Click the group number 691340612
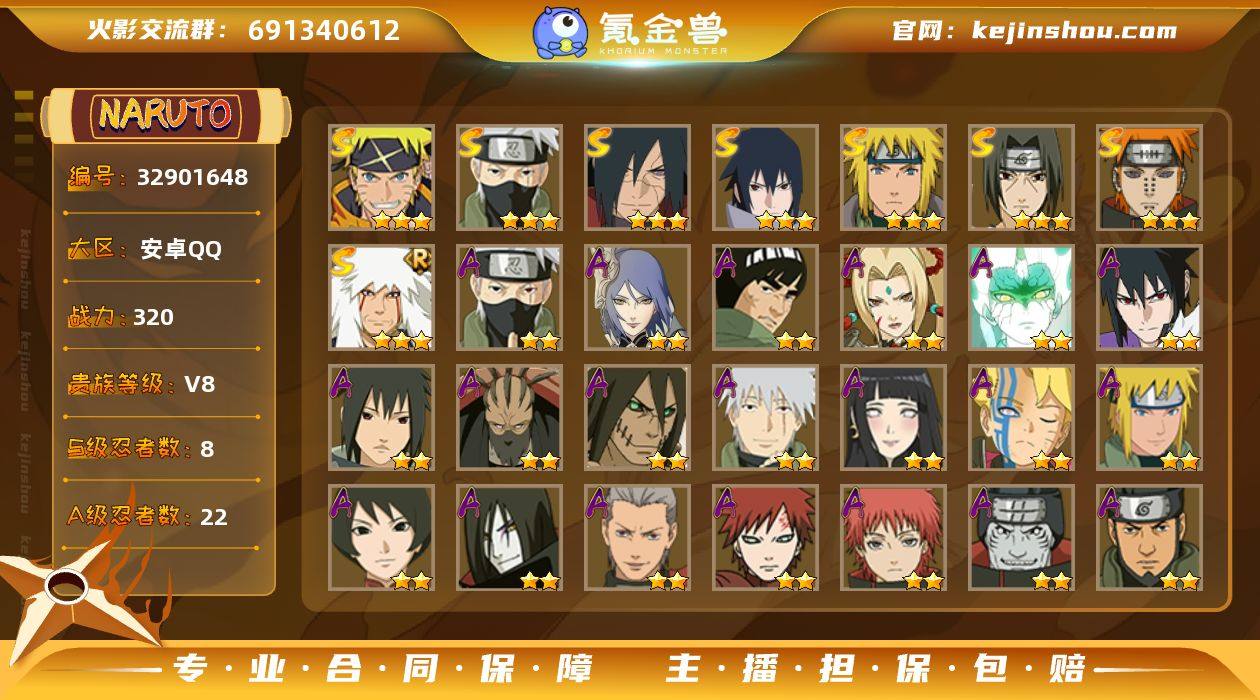Screen dimensions: 1260x700 [x=324, y=31]
